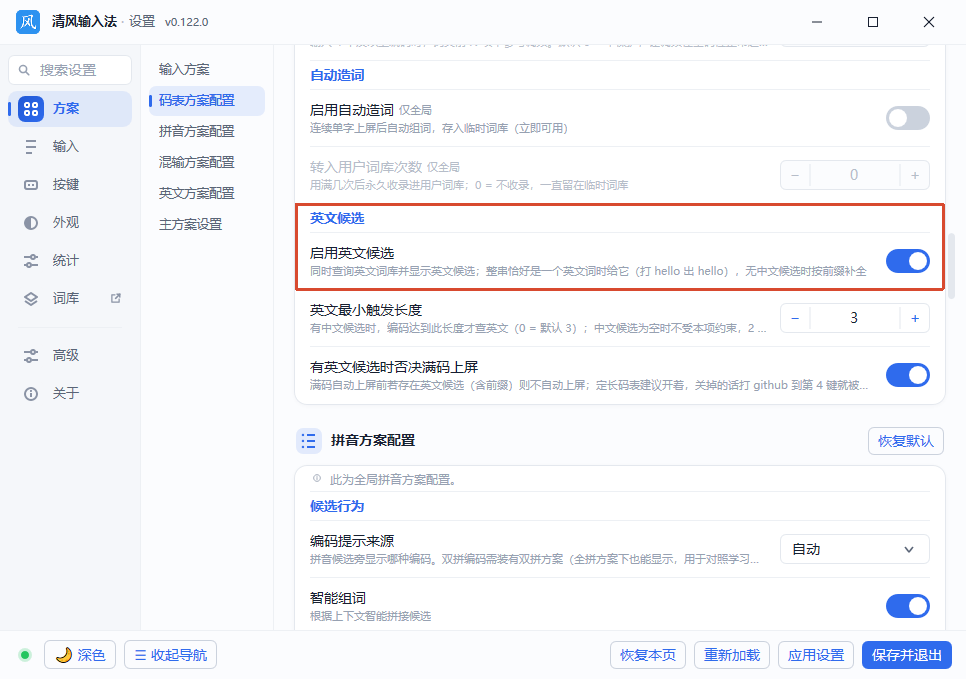Screen dimensions: 966x679
Task: Toggle 有英文候选时否决满码上屏 switch
Action: [907, 375]
